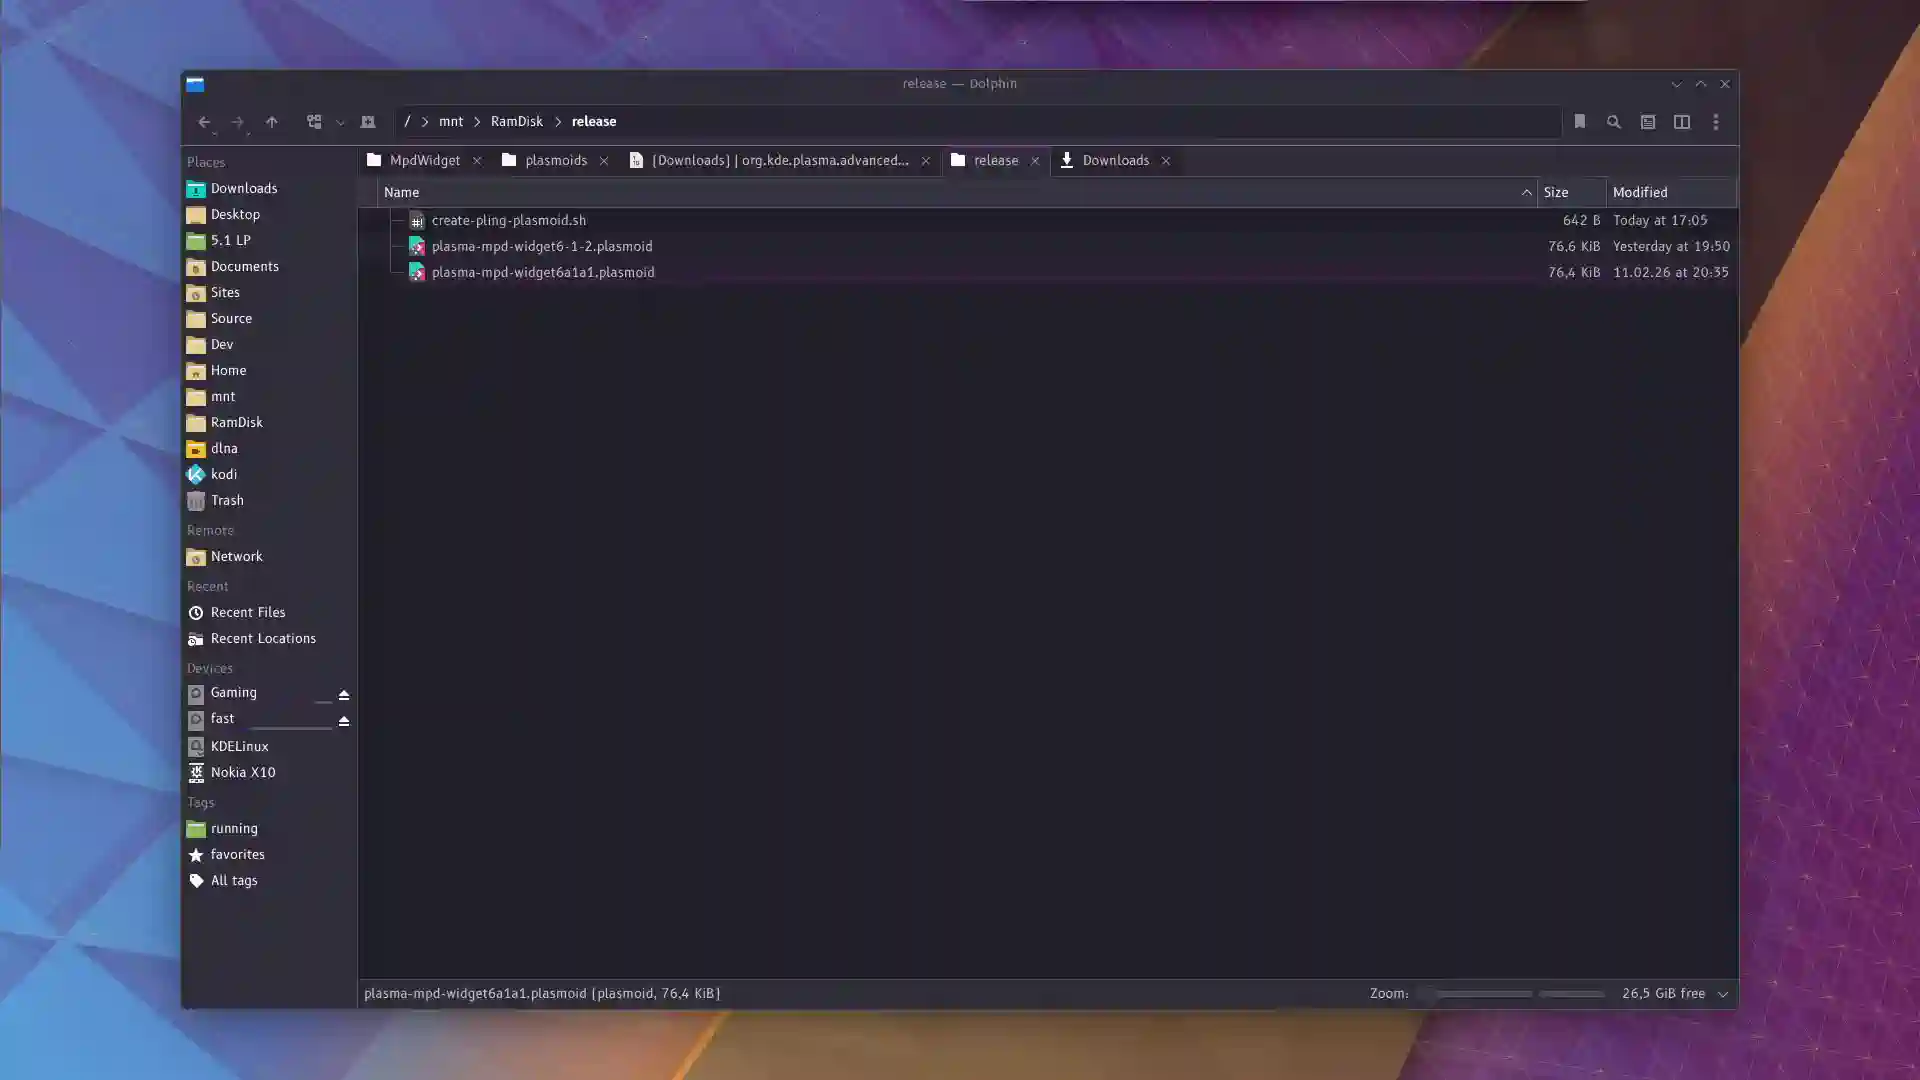Viewport: 1920px width, 1080px height.
Task: Click the RamDisk breadcrumb segment
Action: point(516,122)
